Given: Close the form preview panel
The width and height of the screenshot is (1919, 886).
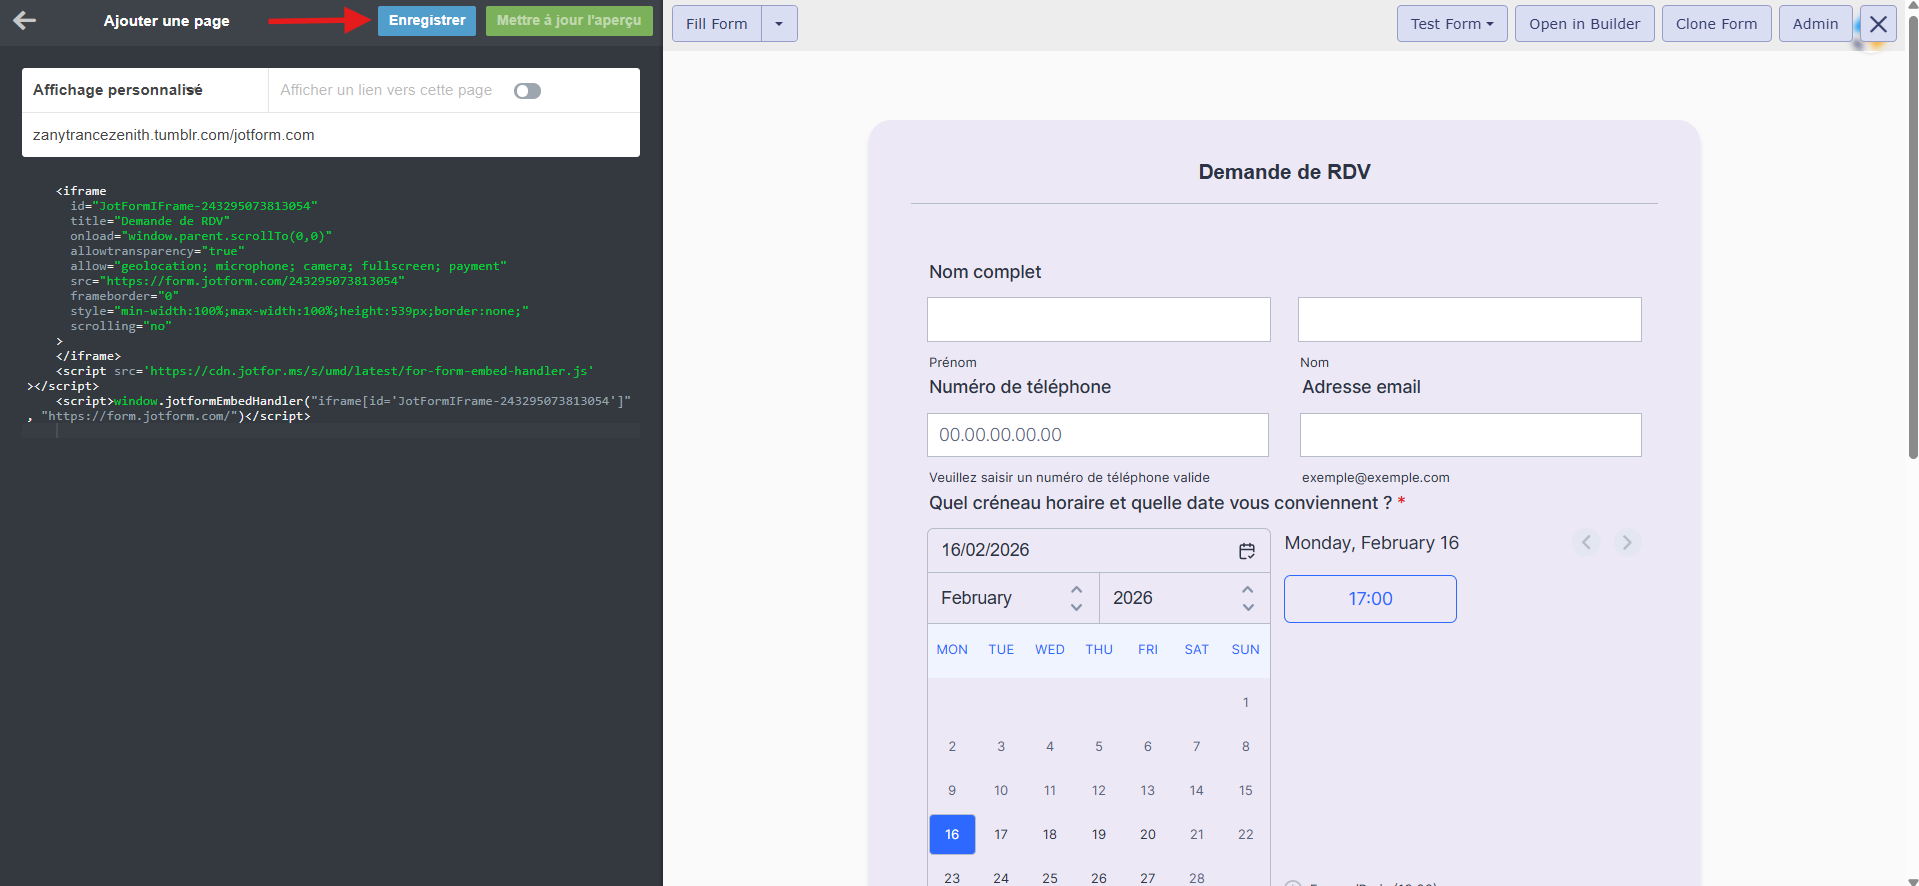Looking at the screenshot, I should coord(1878,24).
